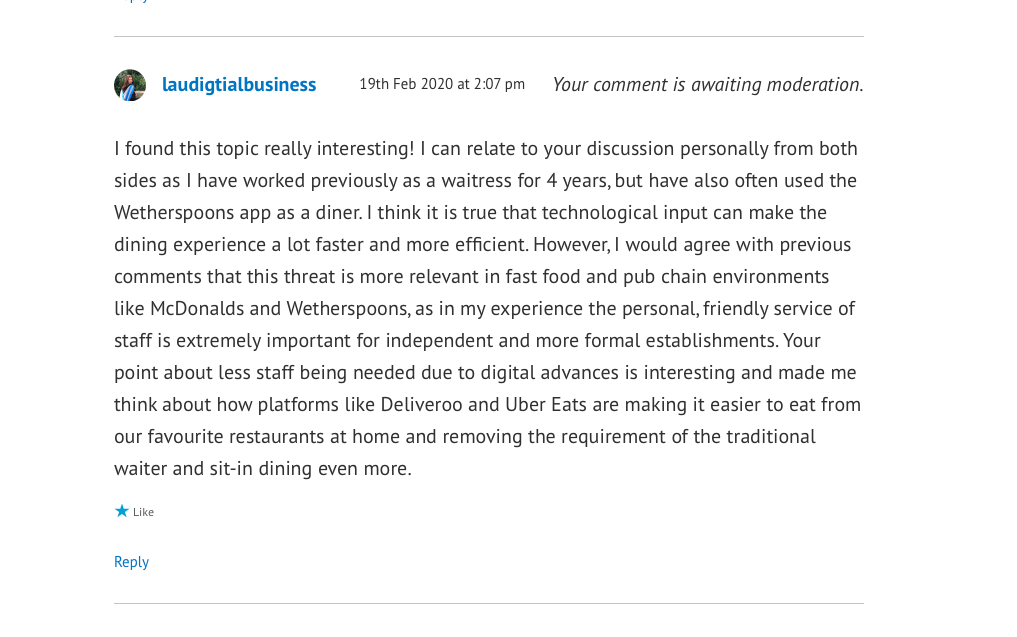Screen dimensions: 1017x637
Task: Click the partial Reply link at top
Action: click(x=131, y=1)
